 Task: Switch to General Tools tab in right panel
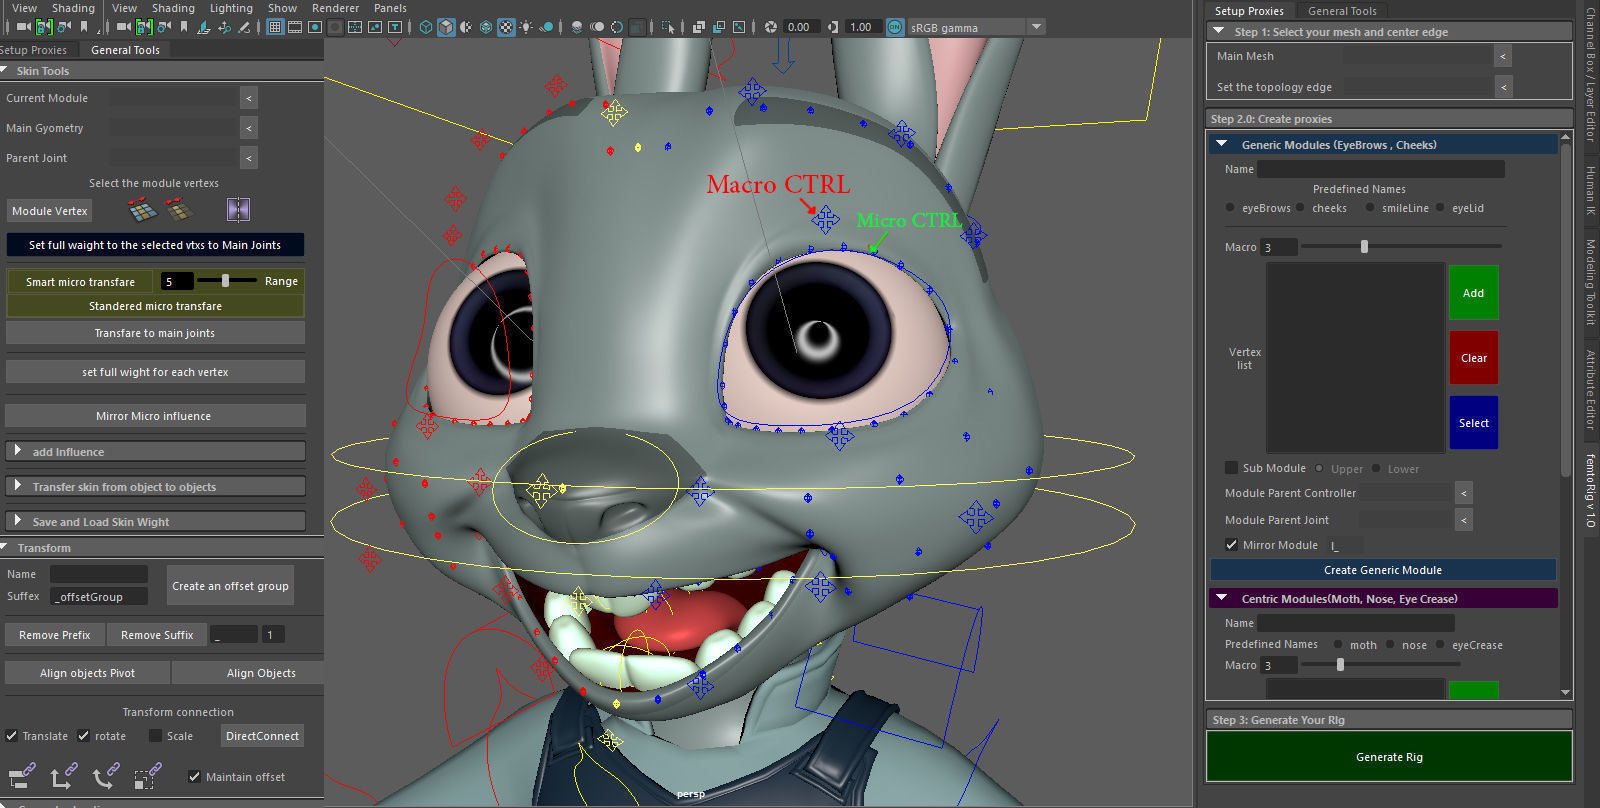1342,11
